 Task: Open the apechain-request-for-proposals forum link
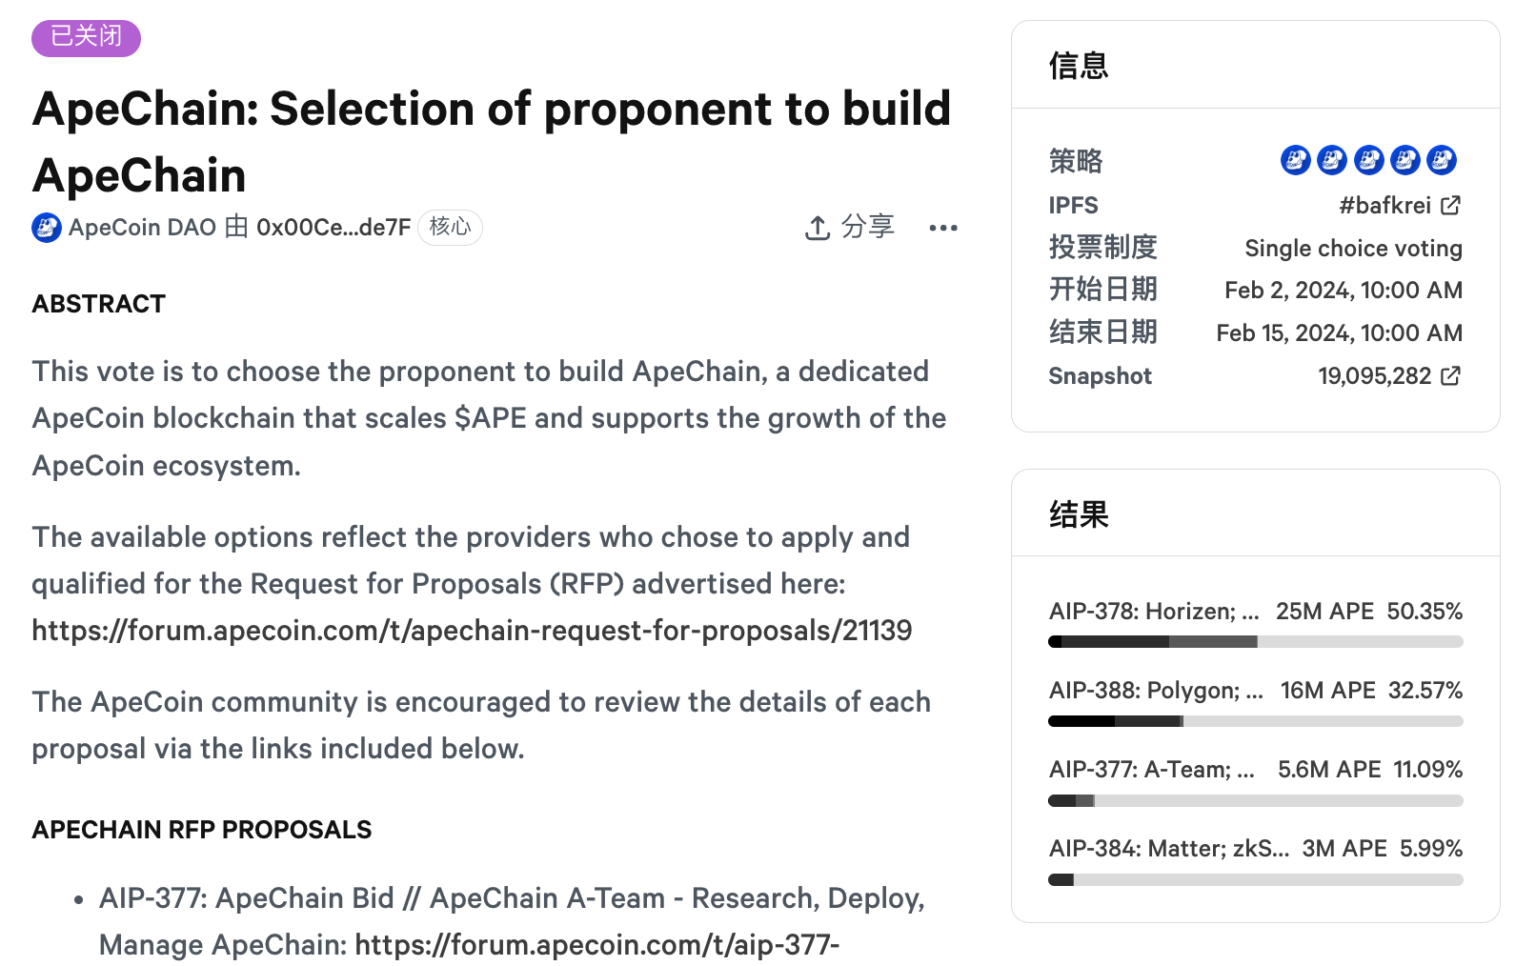[x=471, y=630]
